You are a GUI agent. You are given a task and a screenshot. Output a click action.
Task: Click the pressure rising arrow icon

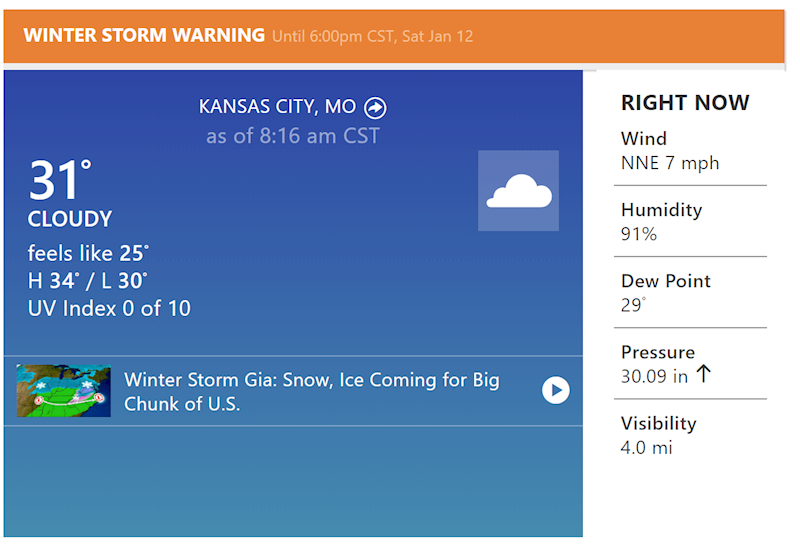pyautogui.click(x=704, y=374)
